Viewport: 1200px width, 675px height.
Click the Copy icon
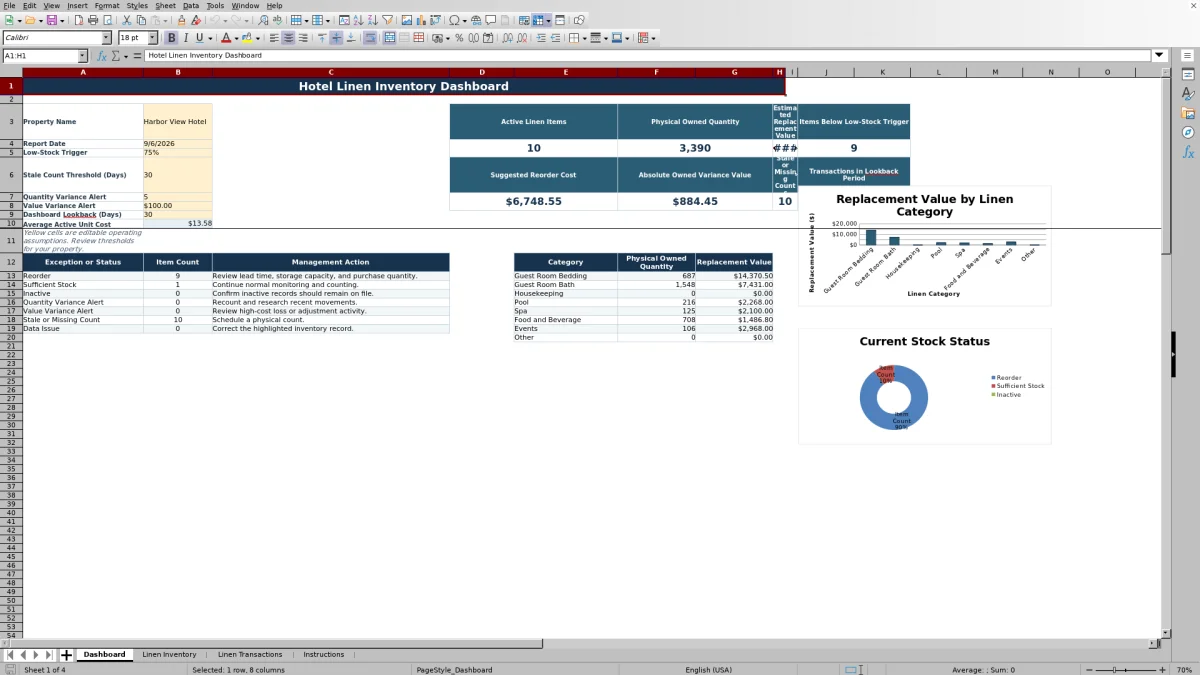point(141,20)
